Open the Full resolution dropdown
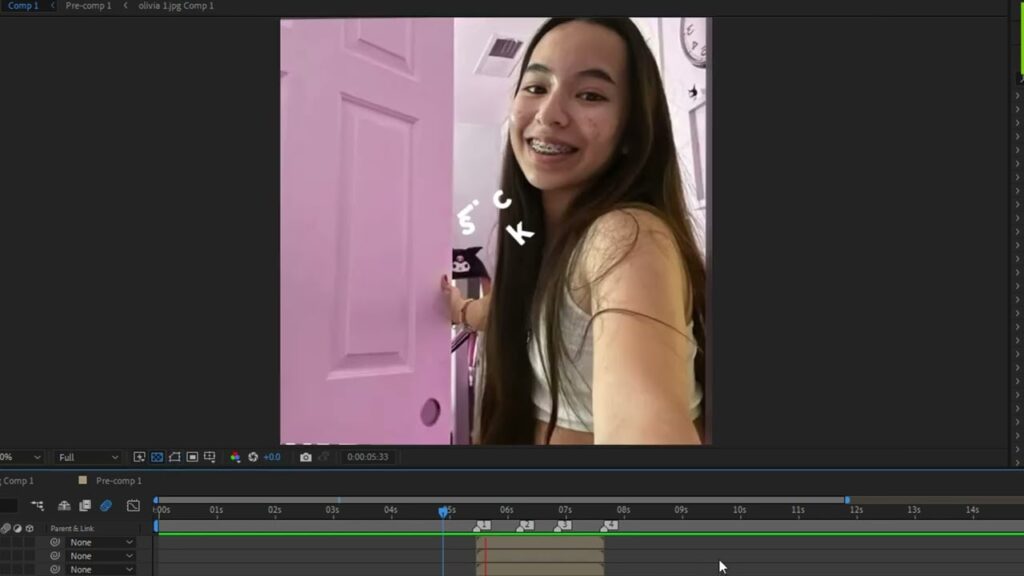 click(x=87, y=457)
